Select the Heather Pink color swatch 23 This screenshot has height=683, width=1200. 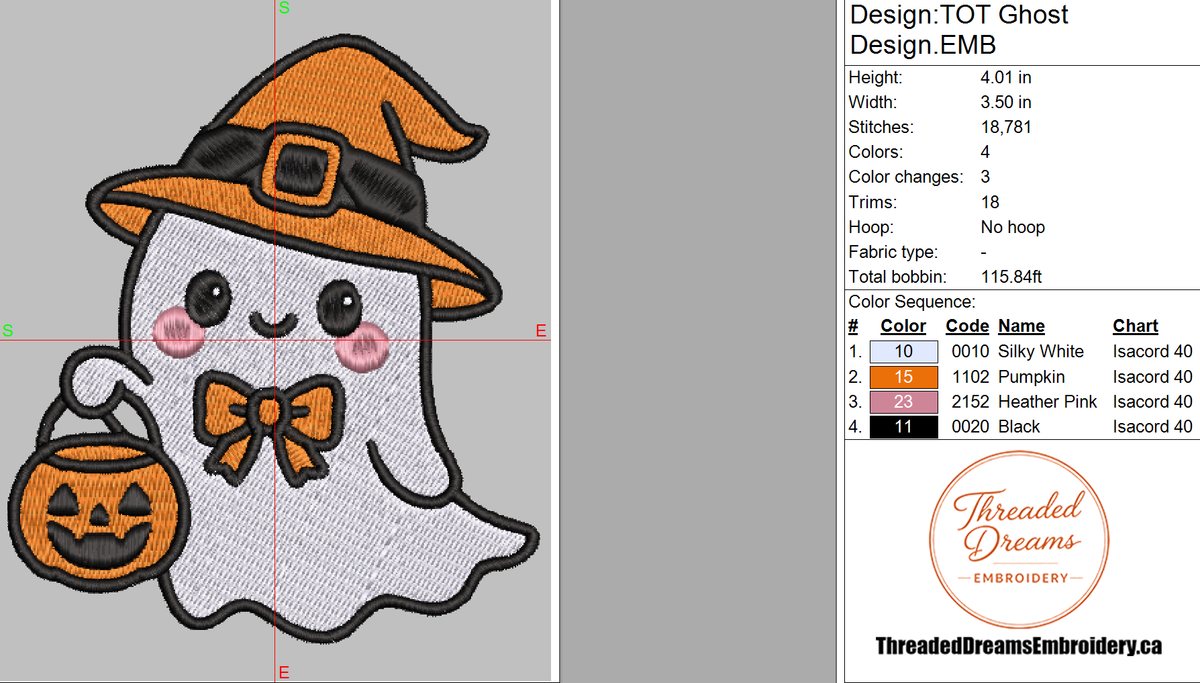click(x=904, y=402)
